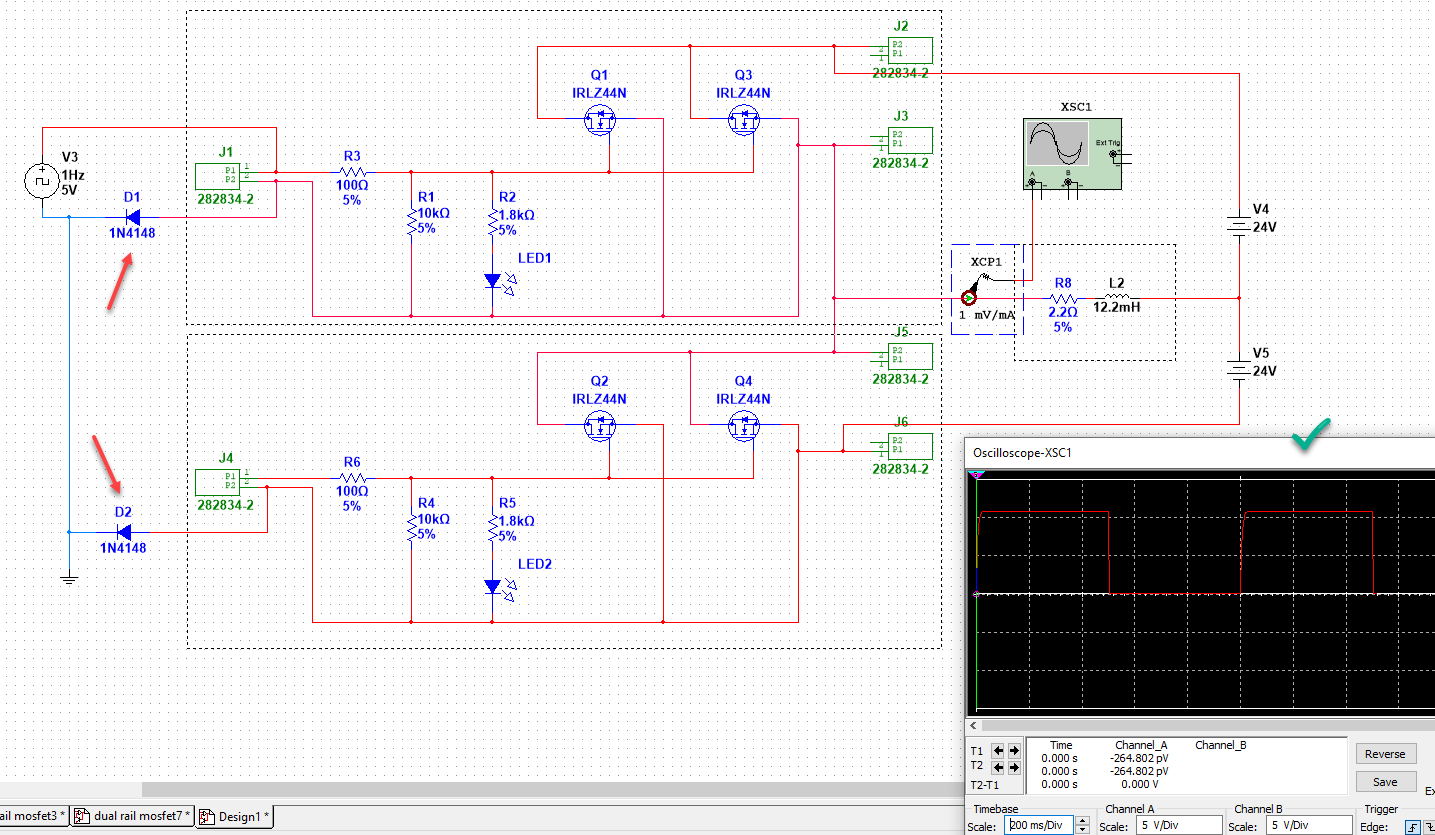The height and width of the screenshot is (835, 1435).
Task: Click the '1 mV/mA' probe ratio label
Action: pos(987,316)
